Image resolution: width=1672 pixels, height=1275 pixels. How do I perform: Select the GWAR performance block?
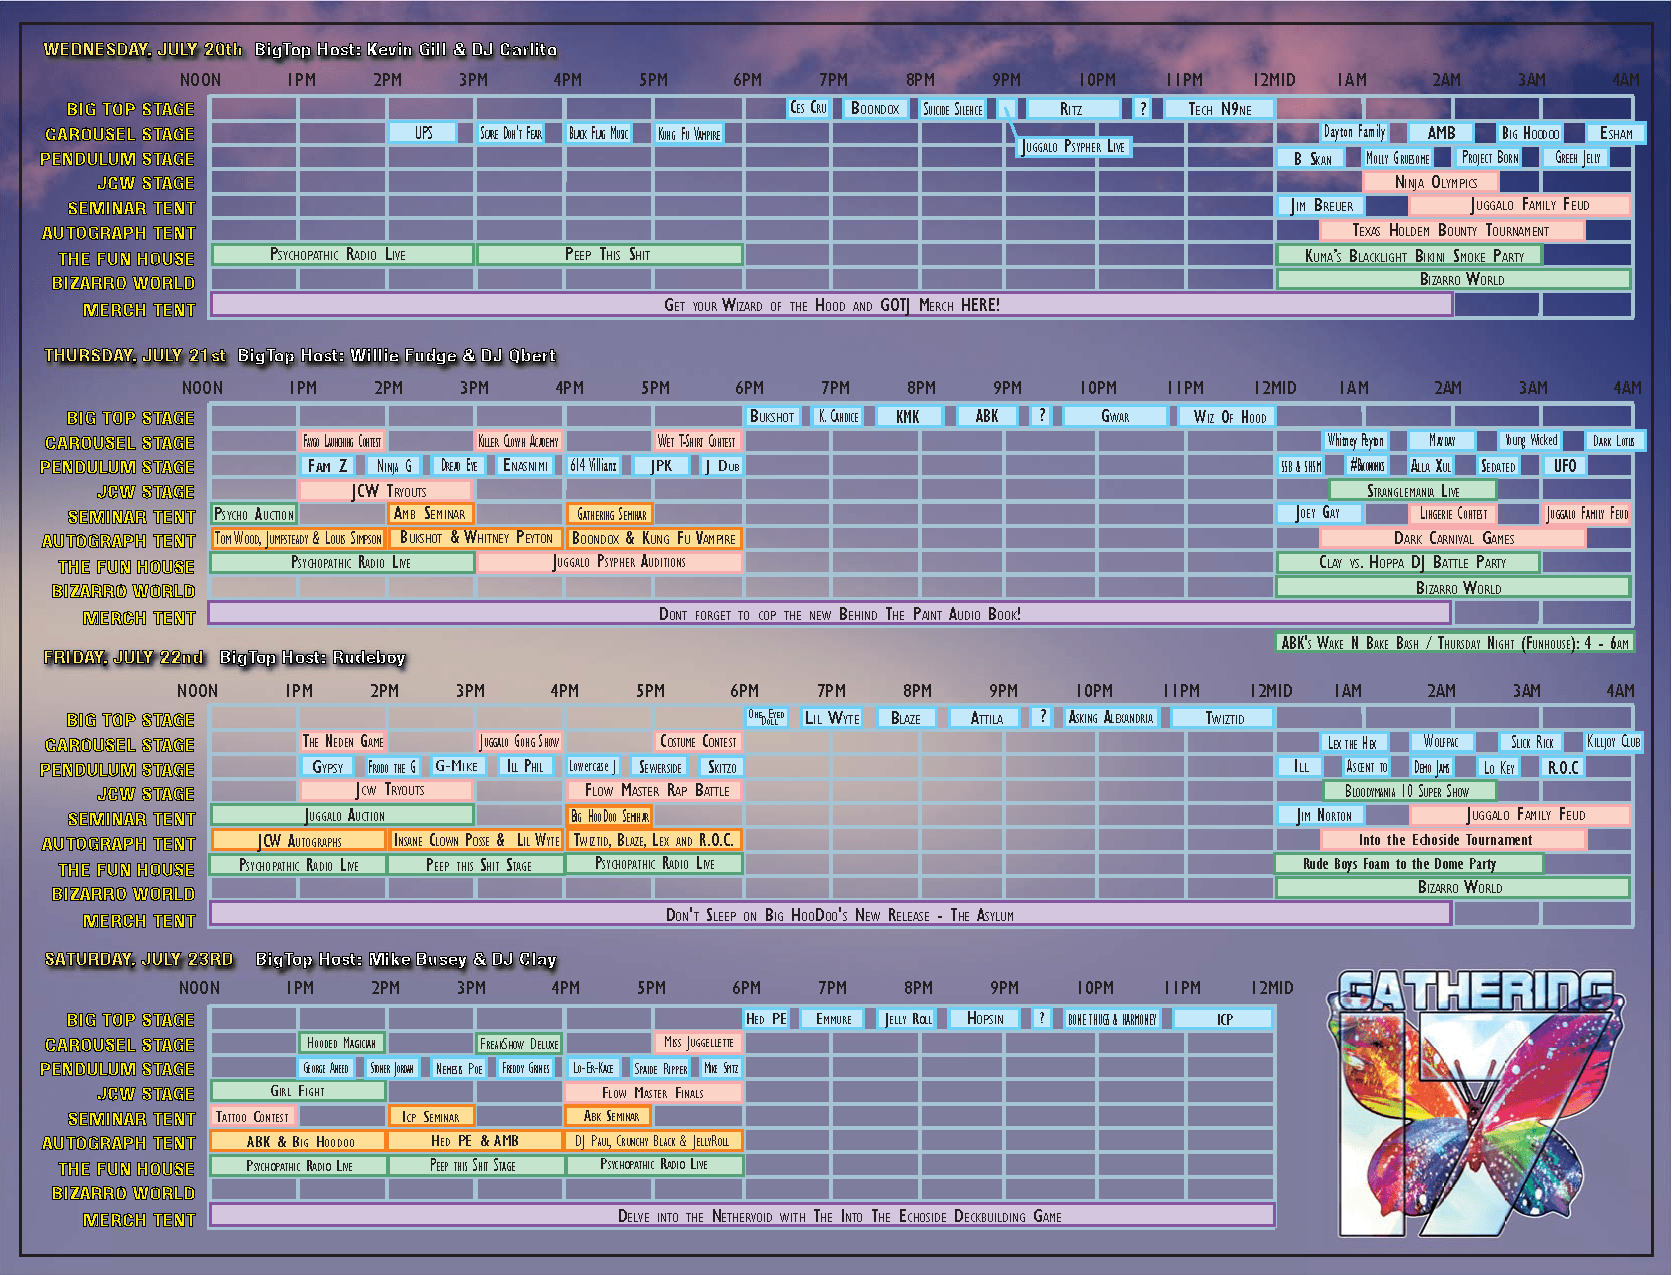pos(1115,416)
